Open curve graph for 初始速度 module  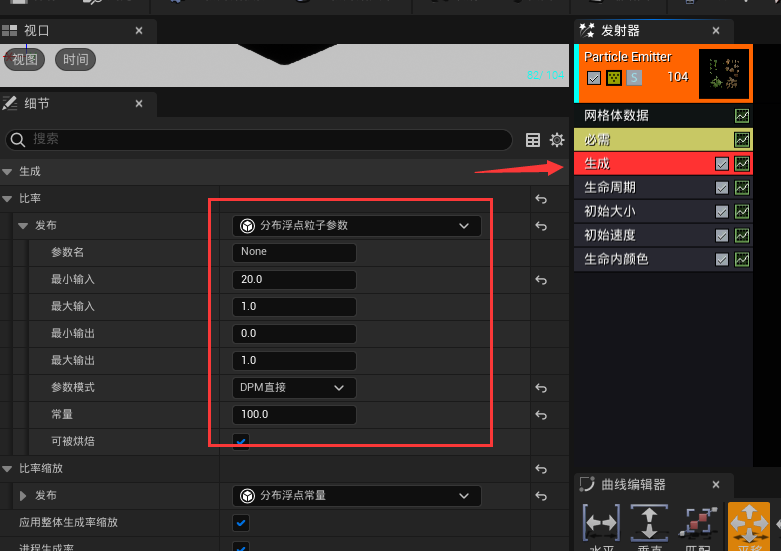(x=742, y=236)
